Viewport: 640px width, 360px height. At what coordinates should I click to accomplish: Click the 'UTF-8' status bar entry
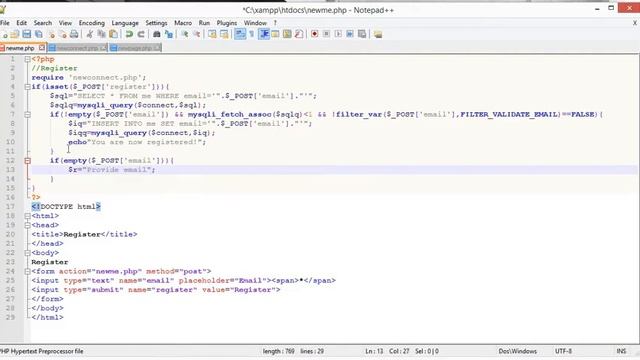(x=563, y=351)
